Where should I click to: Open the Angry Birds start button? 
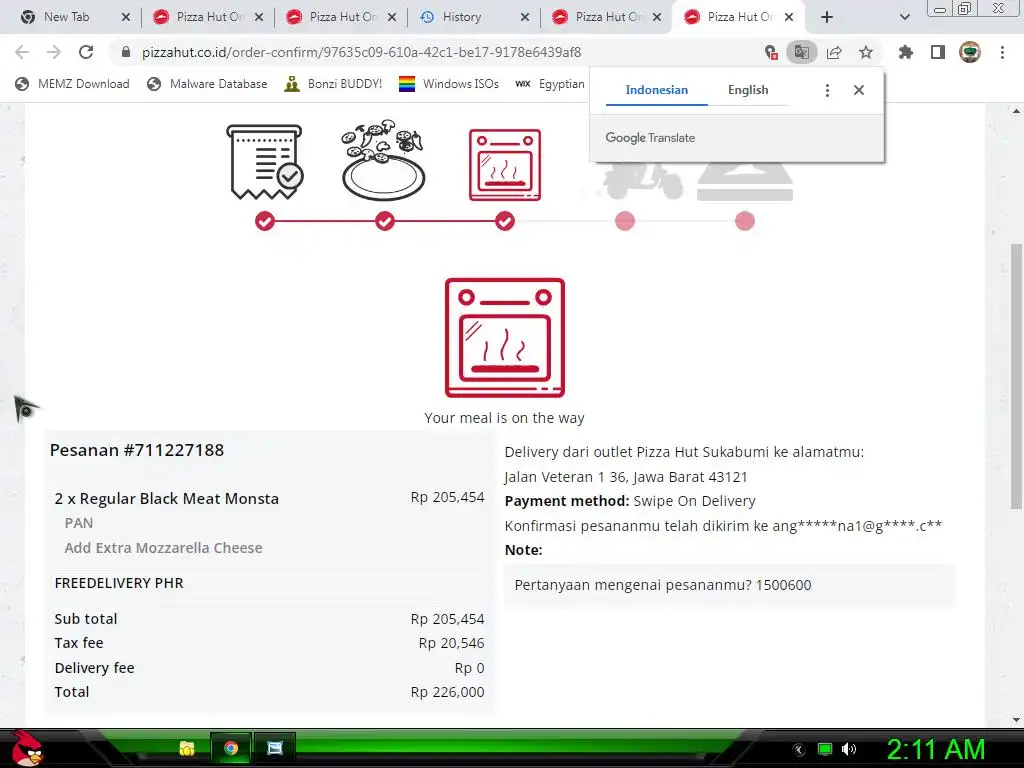(29, 748)
